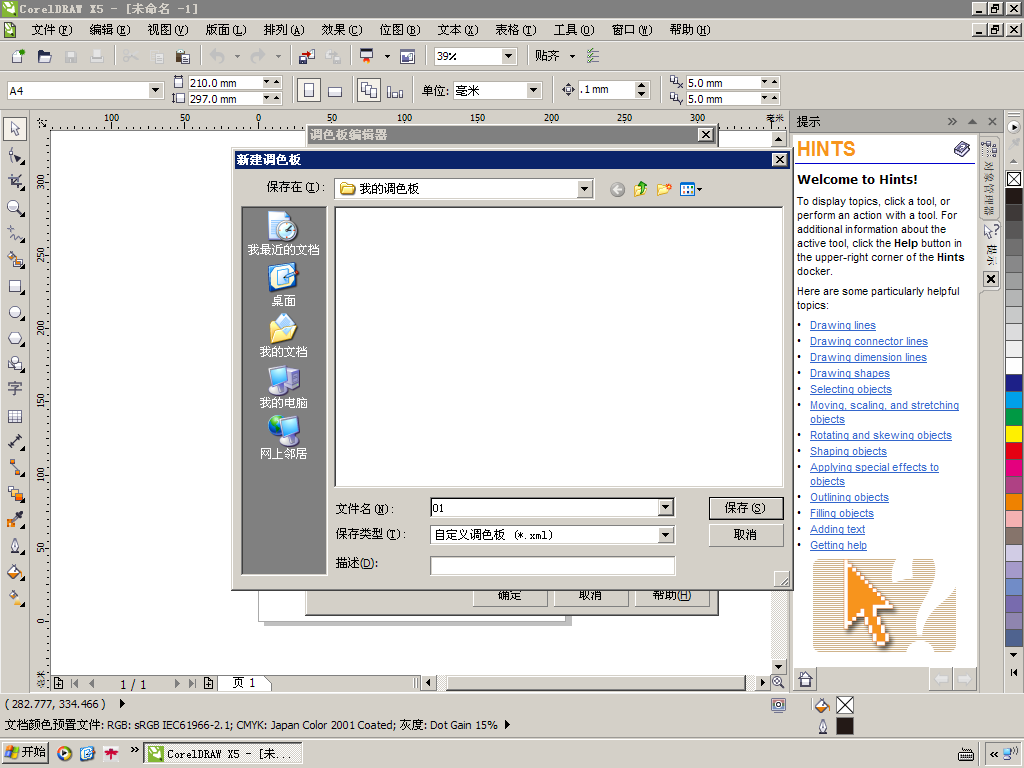
Task: Select the Rectangle tool
Action: 14,287
